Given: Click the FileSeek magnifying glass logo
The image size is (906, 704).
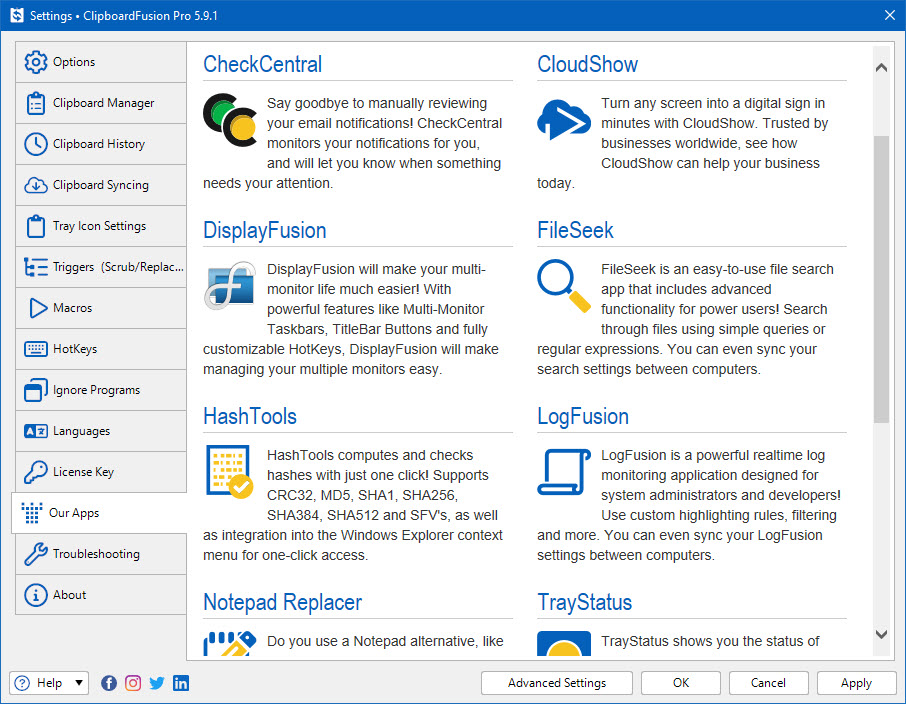Looking at the screenshot, I should click(564, 286).
